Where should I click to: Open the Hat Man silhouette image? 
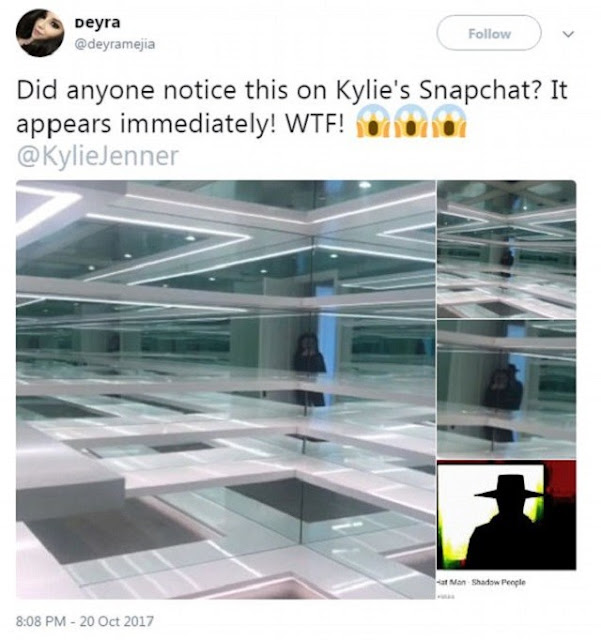(507, 515)
